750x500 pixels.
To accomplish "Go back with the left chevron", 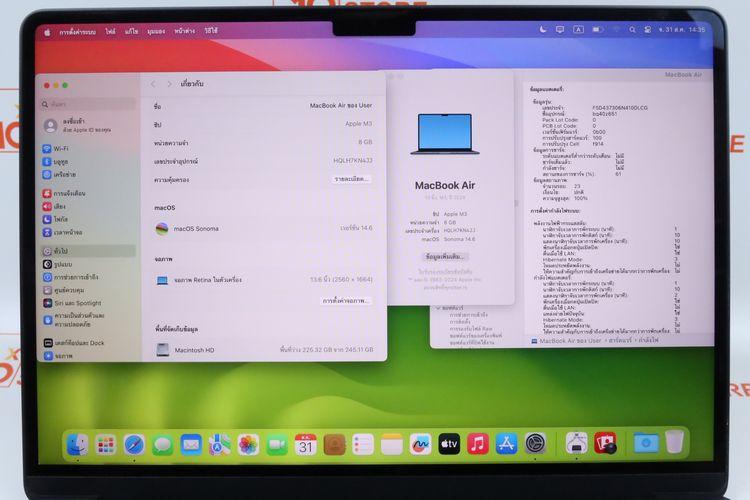I will click(x=153, y=84).
